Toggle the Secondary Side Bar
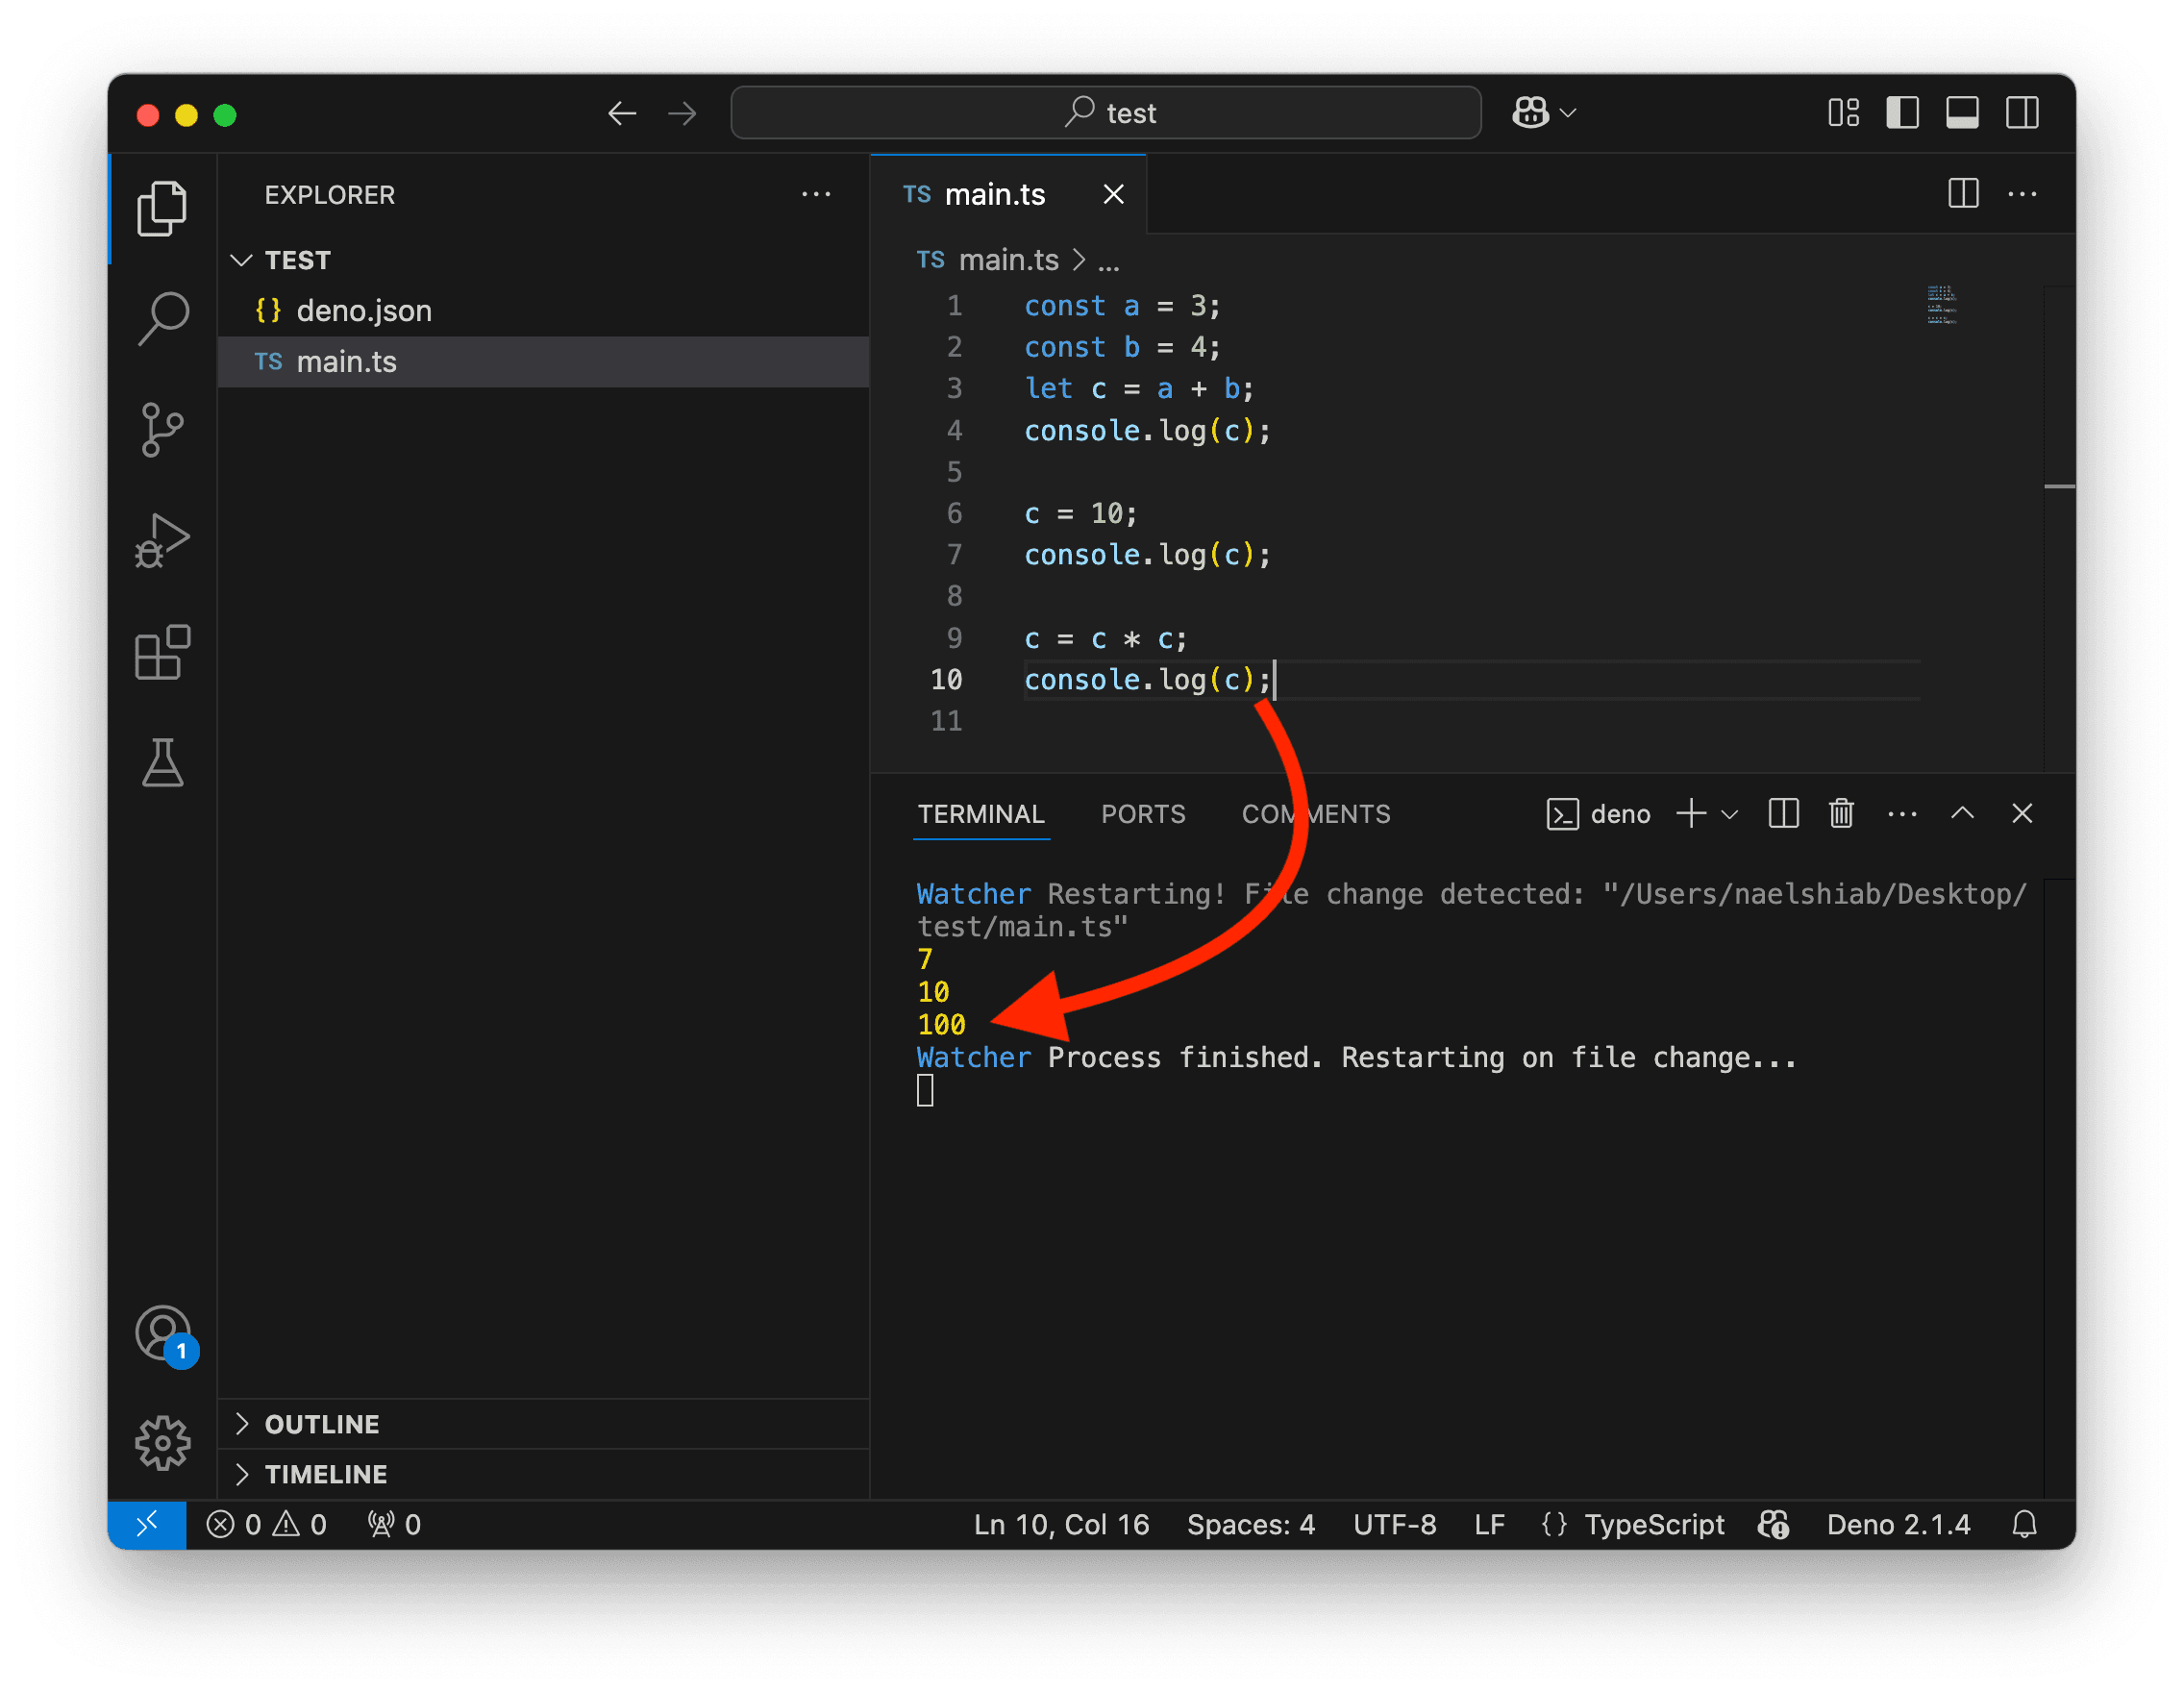This screenshot has height=1692, width=2184. tap(2023, 113)
